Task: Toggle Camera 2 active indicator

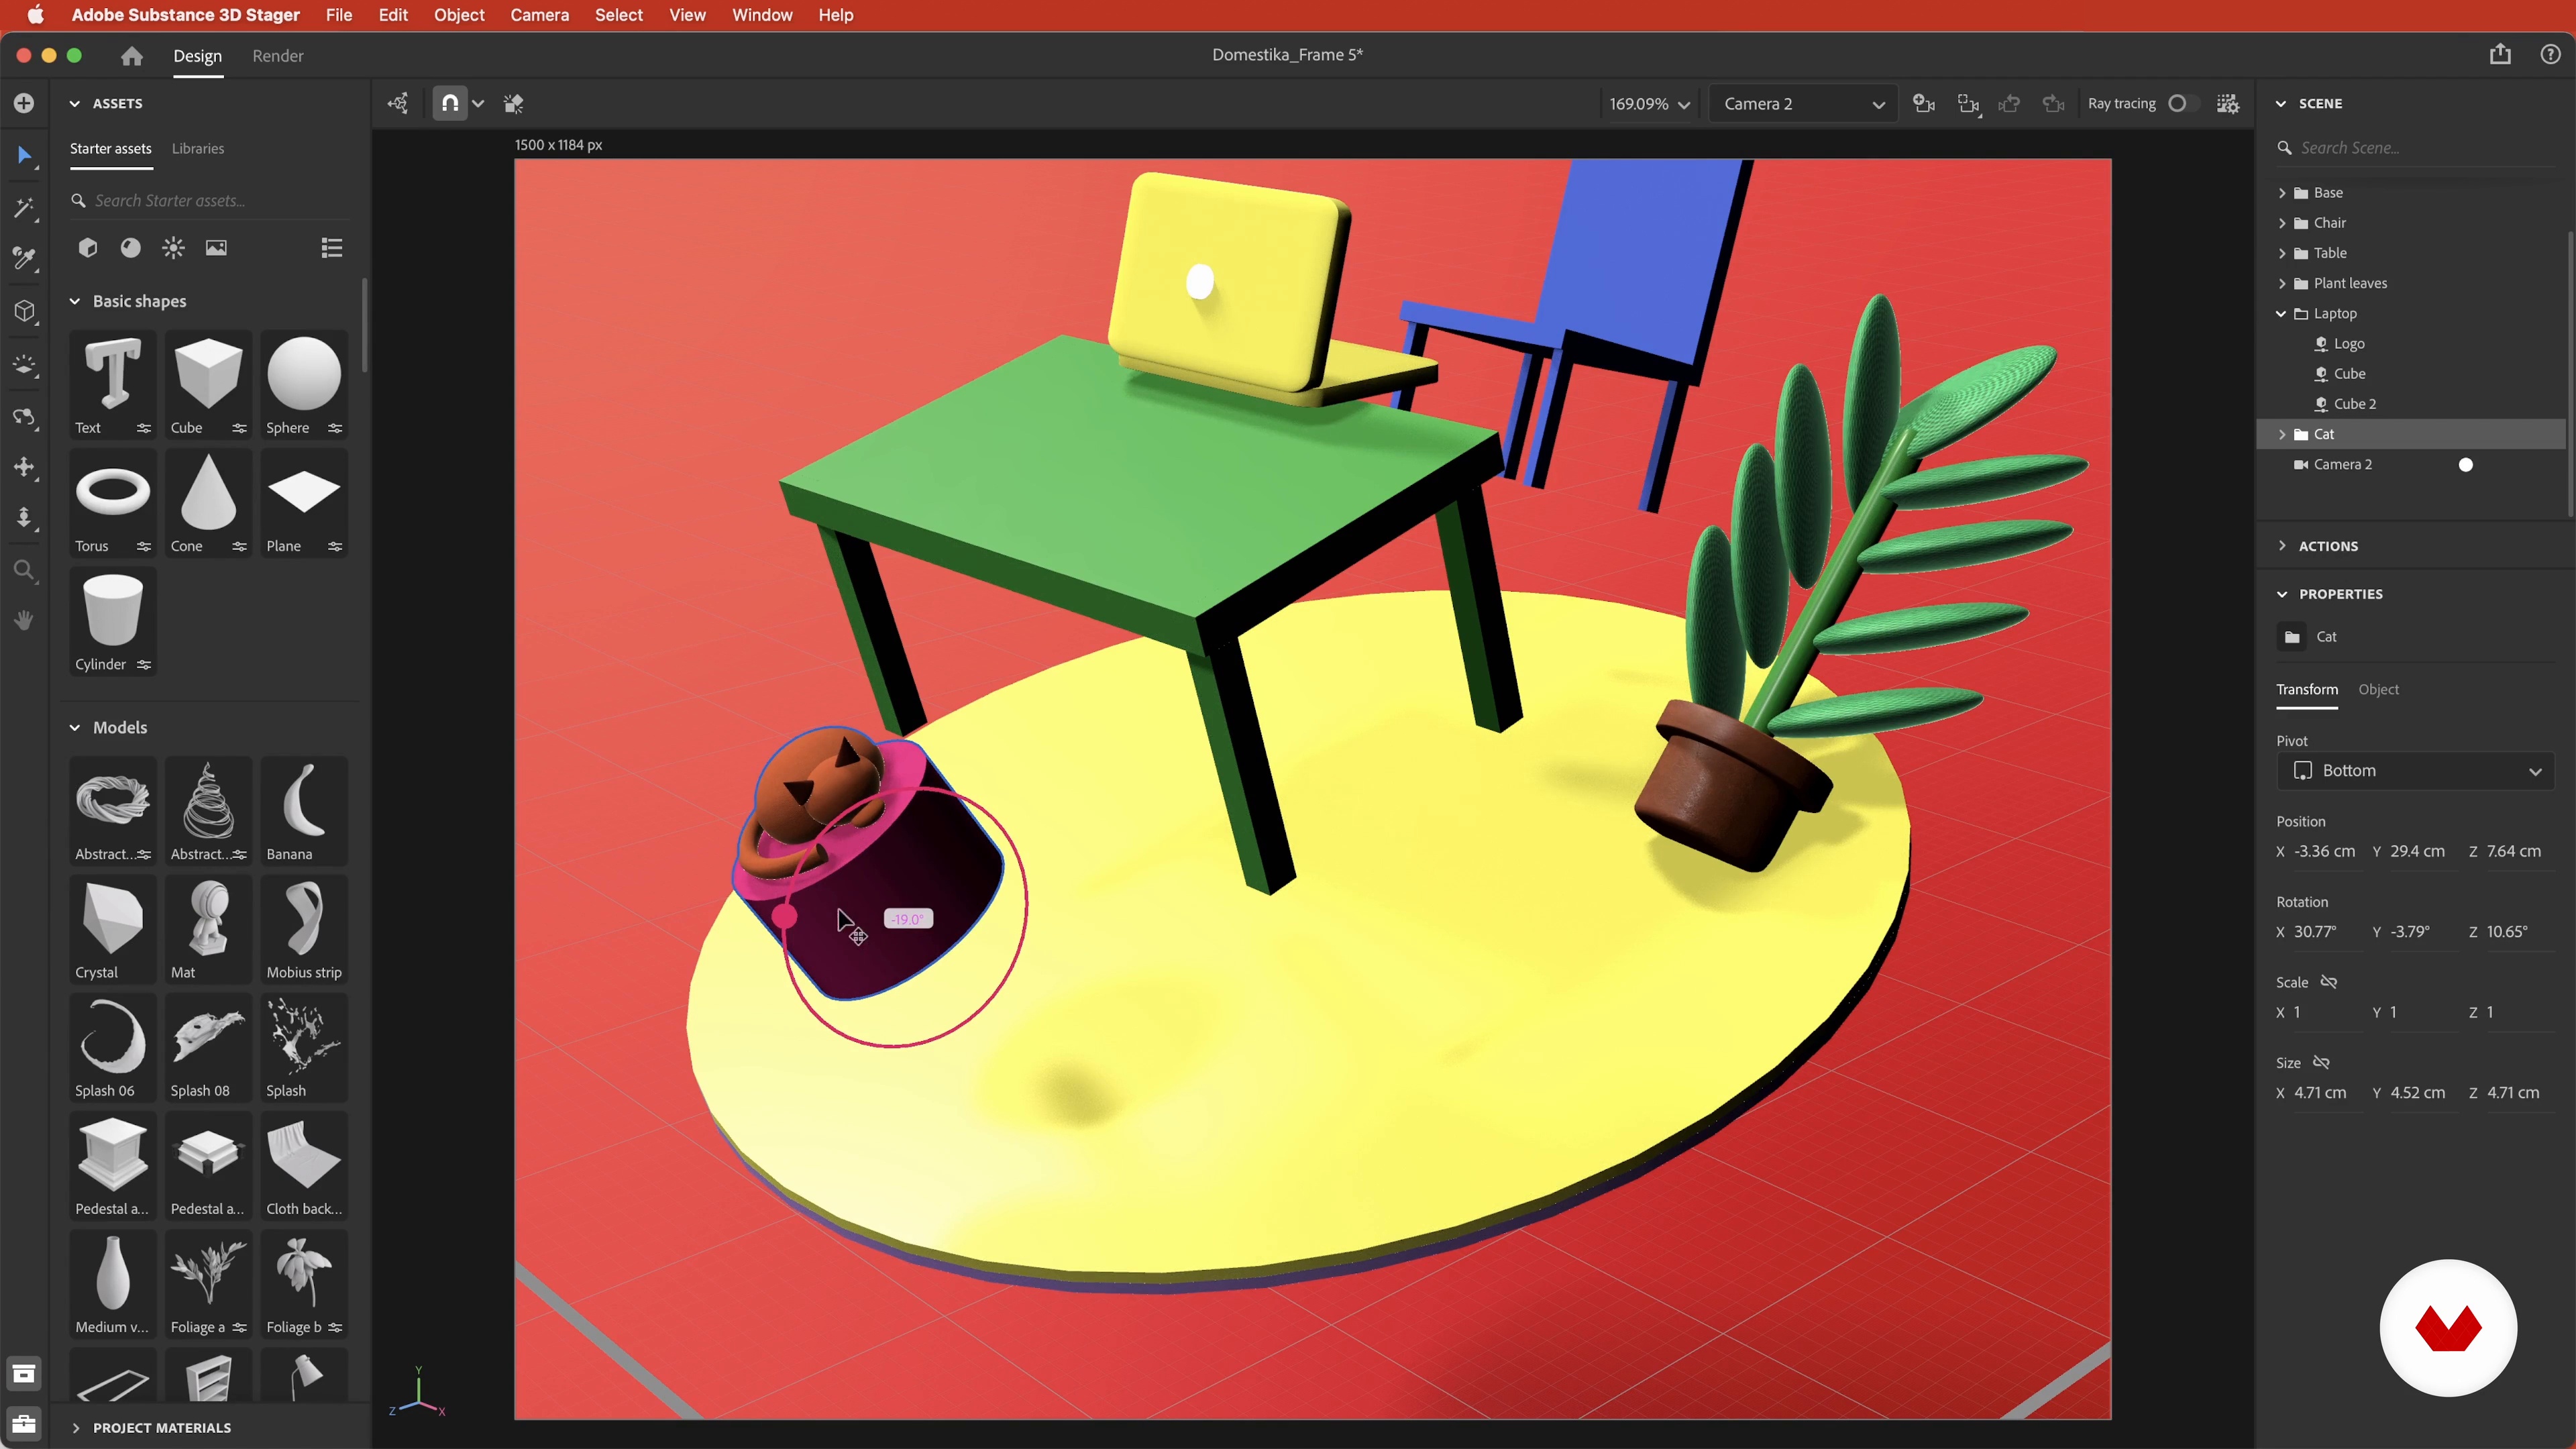Action: [x=2466, y=464]
